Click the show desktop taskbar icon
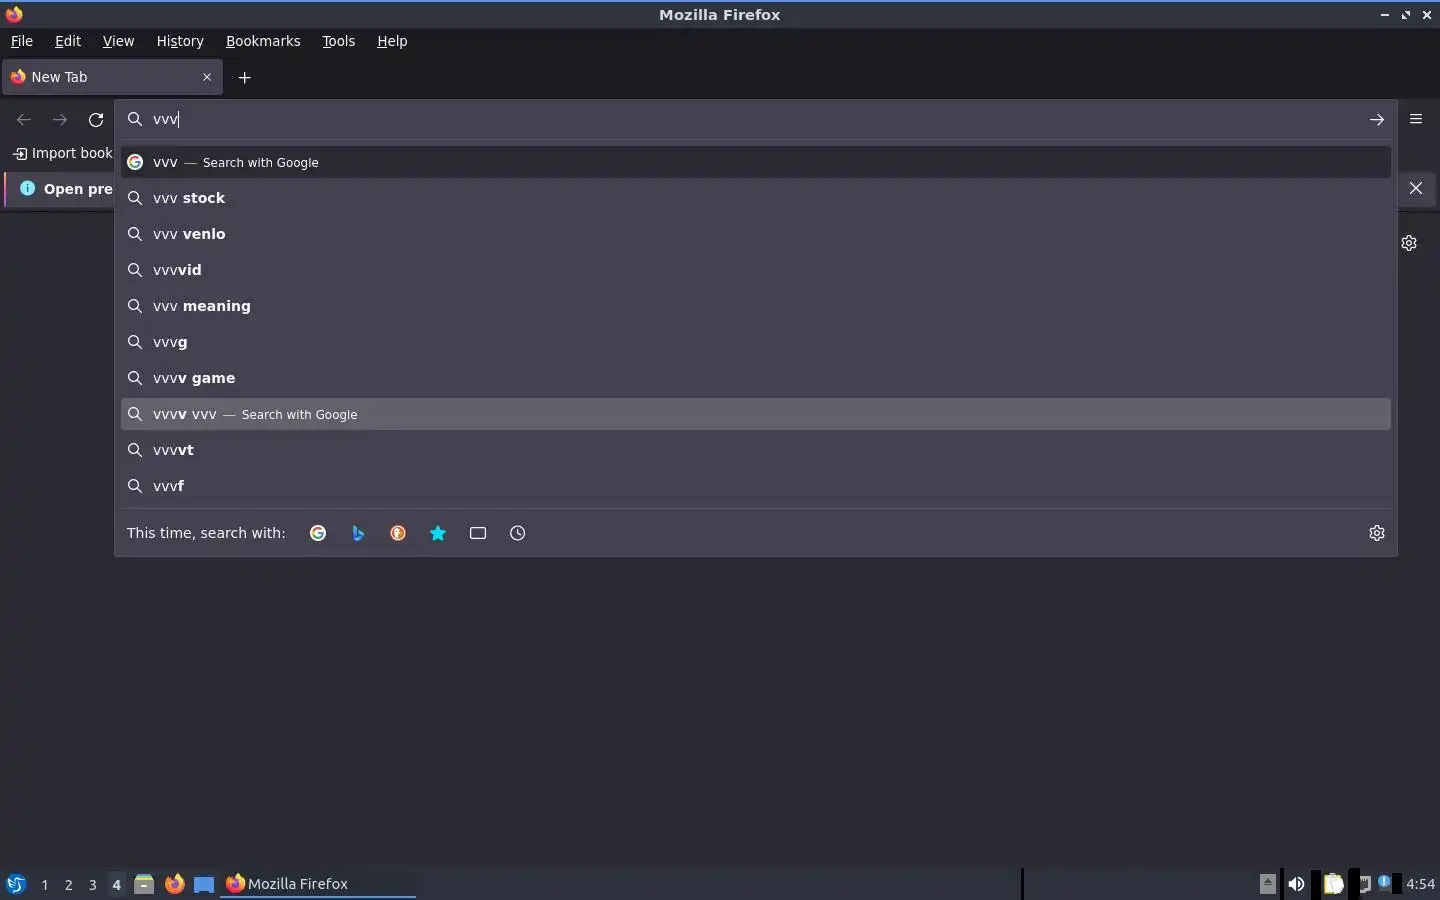The image size is (1440, 900). pyautogui.click(x=204, y=884)
